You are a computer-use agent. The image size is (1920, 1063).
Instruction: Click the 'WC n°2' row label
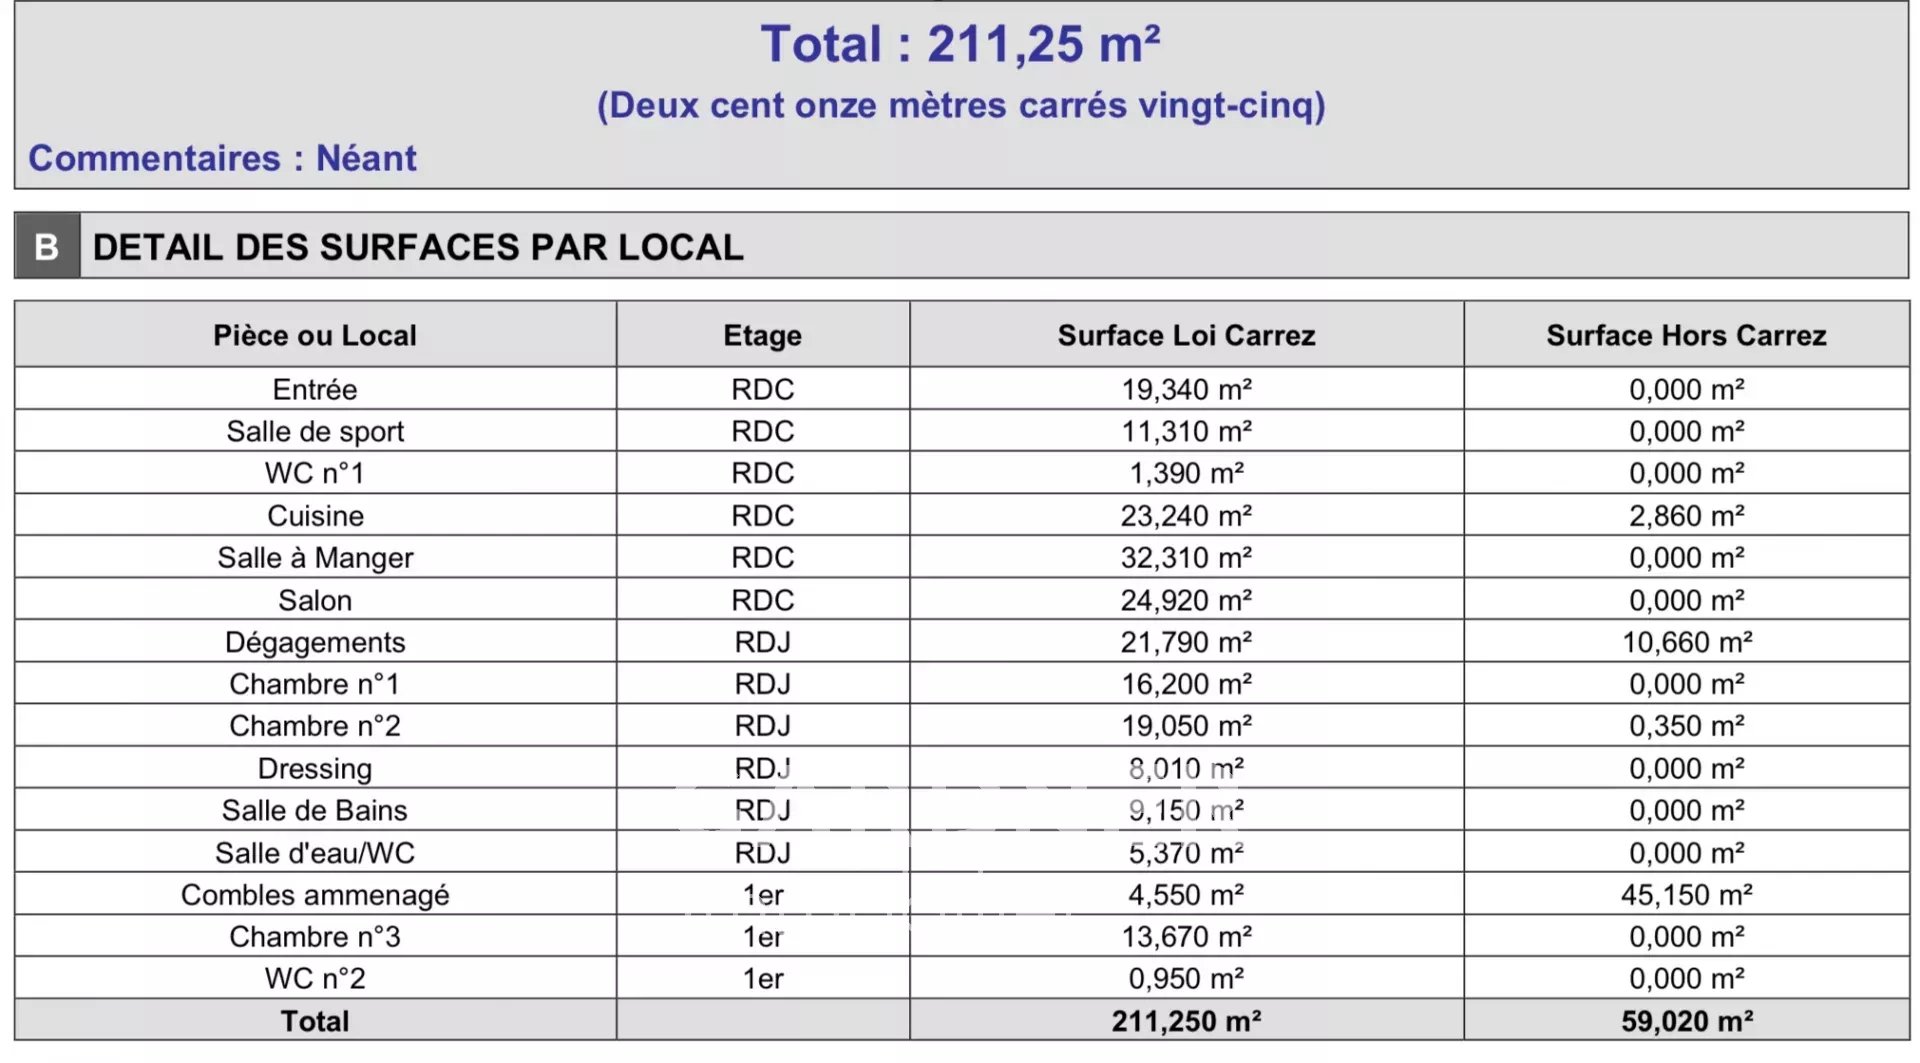pyautogui.click(x=315, y=978)
